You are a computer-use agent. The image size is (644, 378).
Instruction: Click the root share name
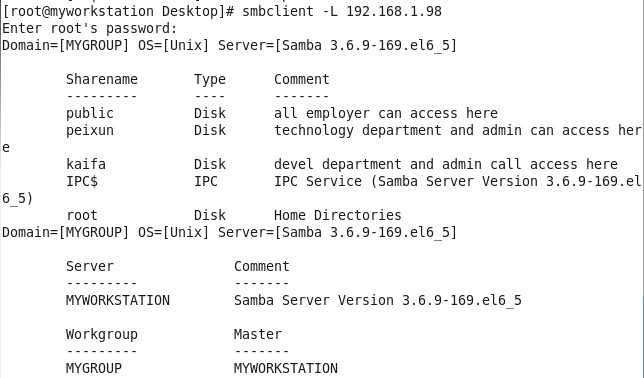82,215
